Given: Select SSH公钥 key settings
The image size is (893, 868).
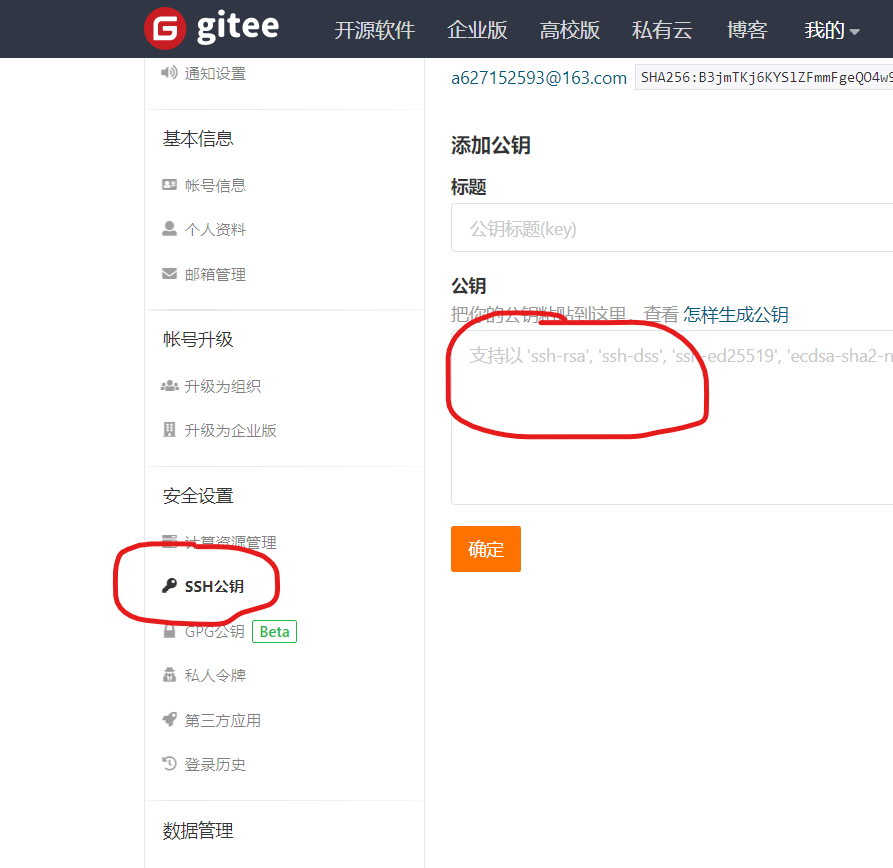Looking at the screenshot, I should click(x=211, y=585).
